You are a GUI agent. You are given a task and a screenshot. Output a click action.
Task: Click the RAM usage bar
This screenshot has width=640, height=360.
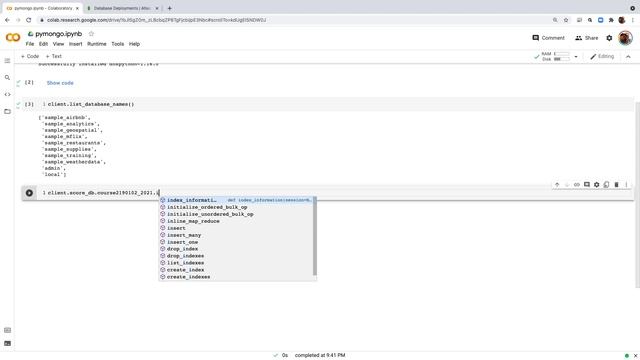[561, 54]
